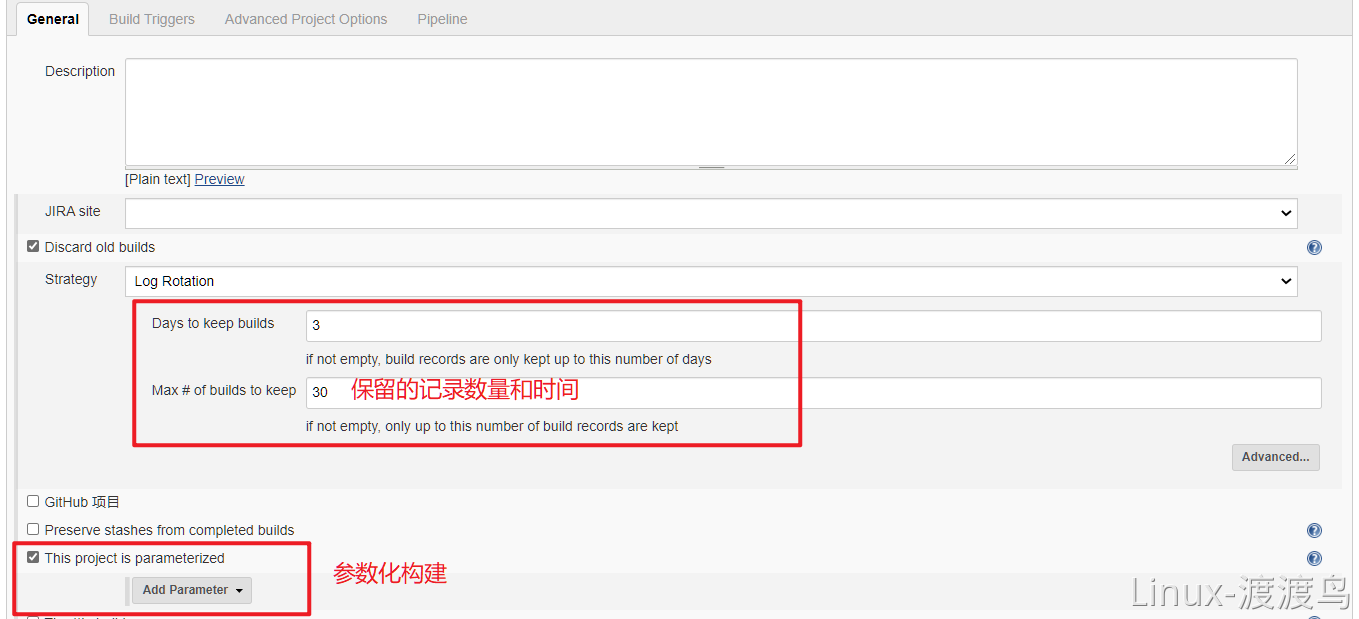This screenshot has height=619, width=1359.
Task: Click the 'only up to this number' hint text
Action: [492, 426]
